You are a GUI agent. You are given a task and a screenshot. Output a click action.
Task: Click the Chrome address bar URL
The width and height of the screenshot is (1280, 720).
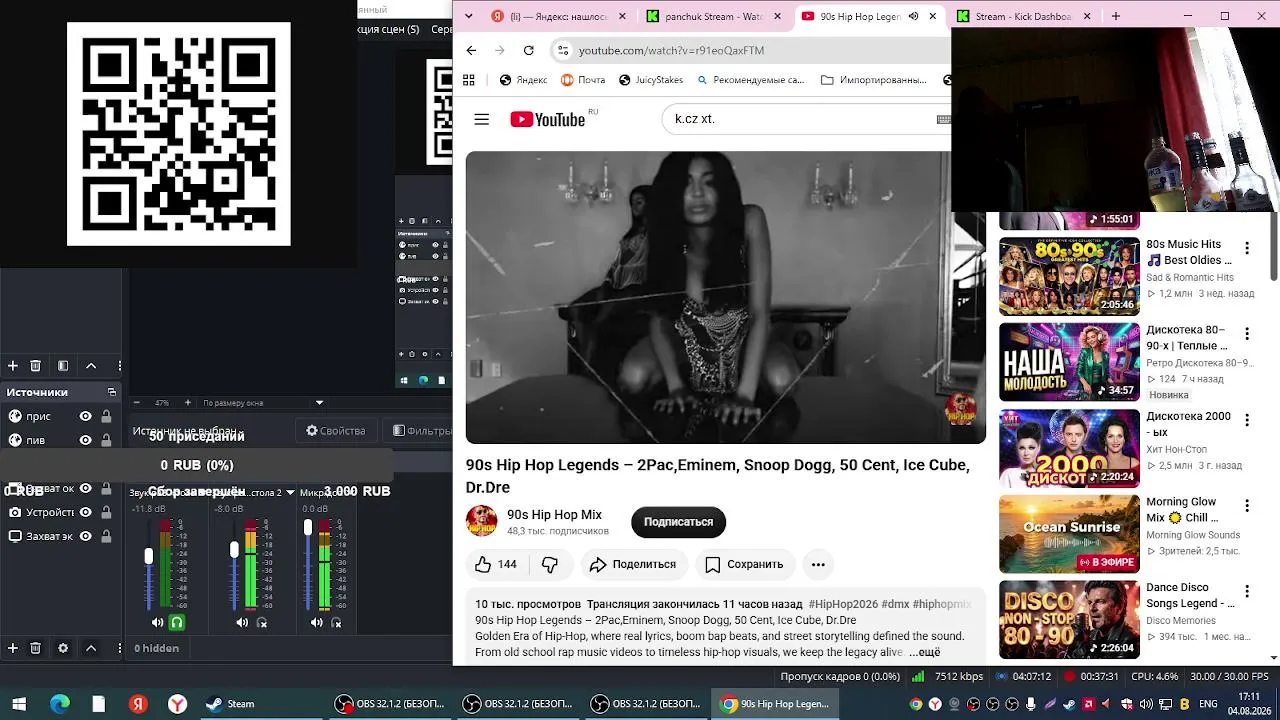click(671, 50)
